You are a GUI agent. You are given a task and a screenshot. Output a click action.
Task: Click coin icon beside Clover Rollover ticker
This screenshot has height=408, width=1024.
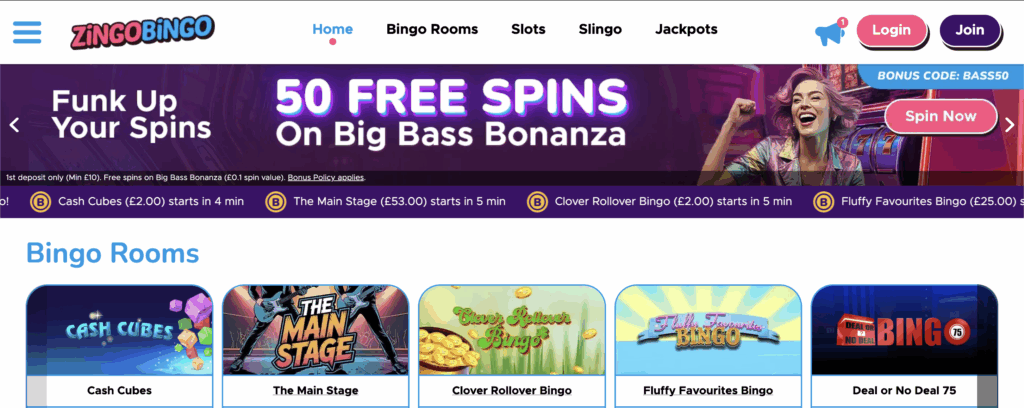[x=538, y=201]
